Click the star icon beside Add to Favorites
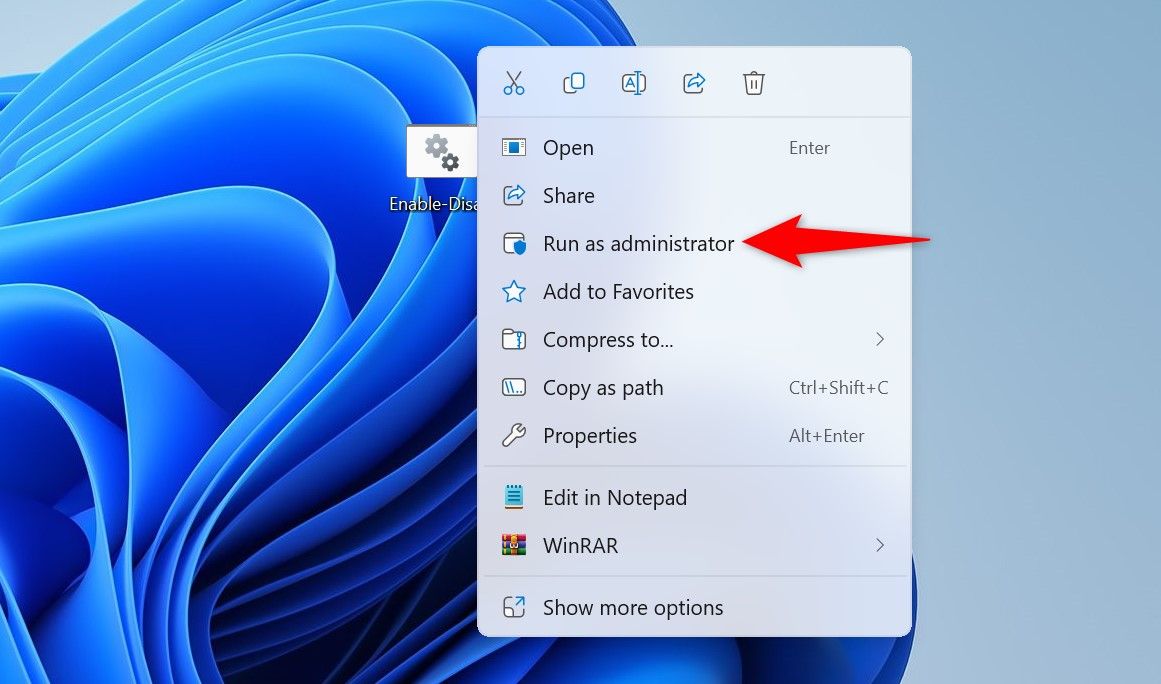1161x684 pixels. point(514,292)
